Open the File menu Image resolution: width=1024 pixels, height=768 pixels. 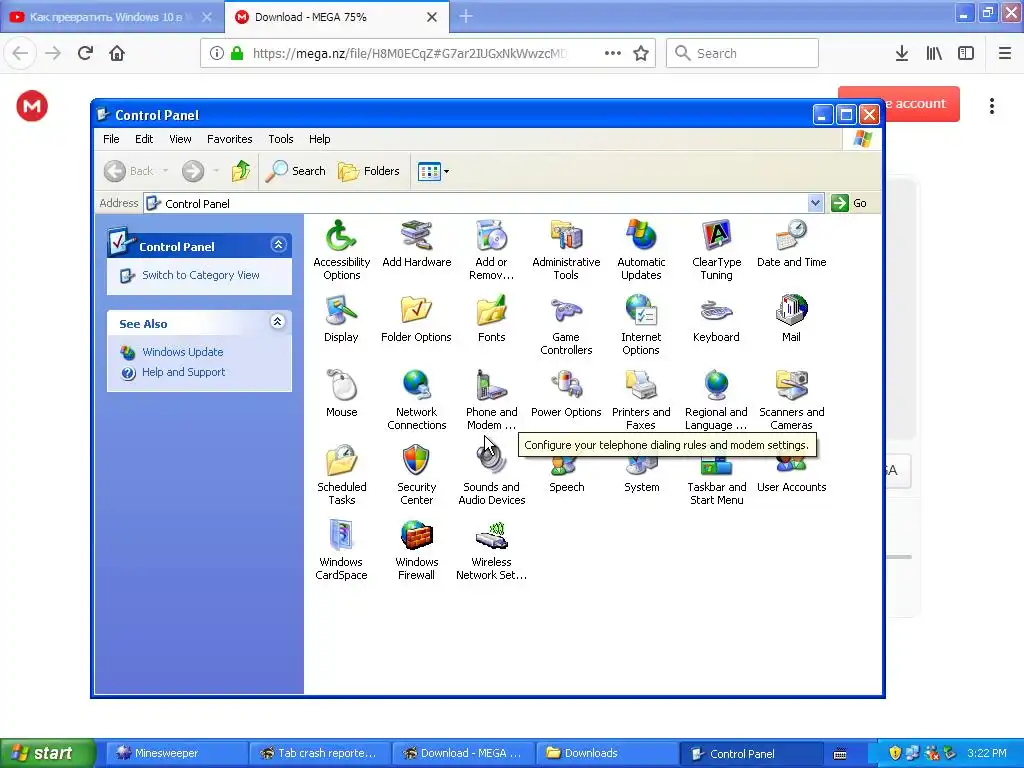[111, 139]
